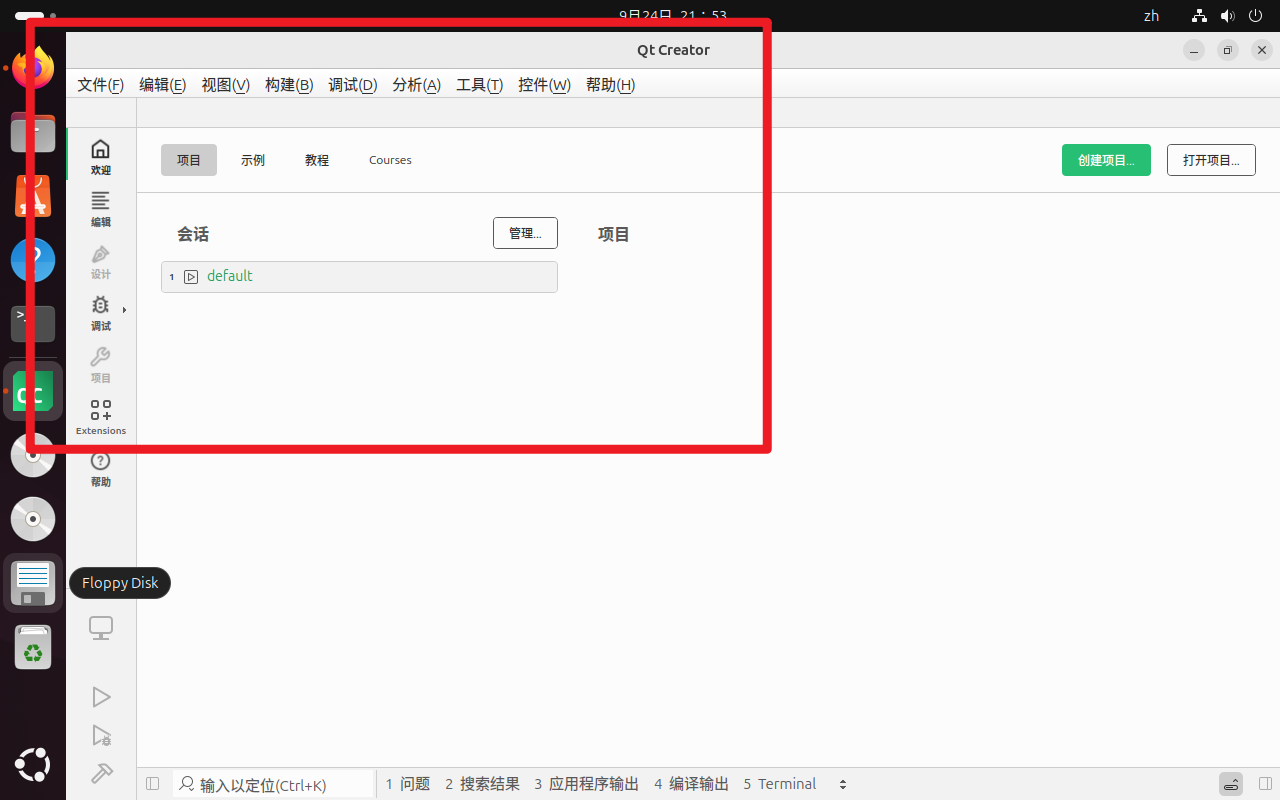Open the 工具(T) menu
This screenshot has height=800, width=1280.
pos(480,85)
